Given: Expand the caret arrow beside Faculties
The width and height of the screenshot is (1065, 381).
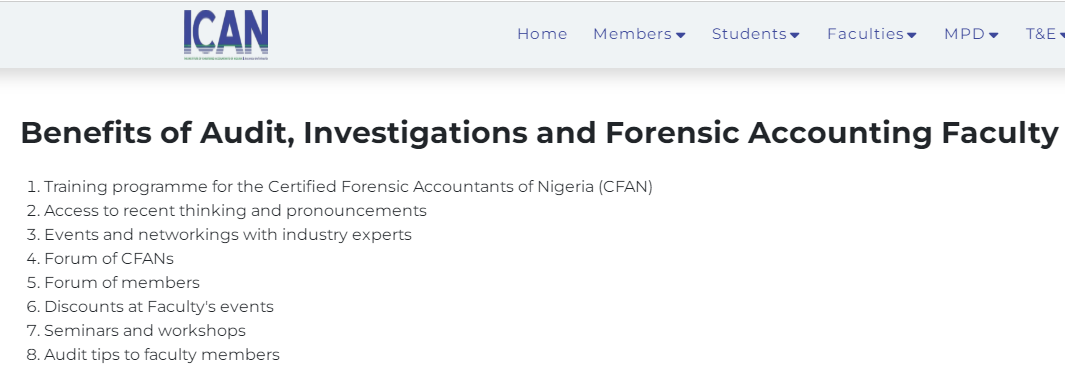Looking at the screenshot, I should (x=911, y=35).
